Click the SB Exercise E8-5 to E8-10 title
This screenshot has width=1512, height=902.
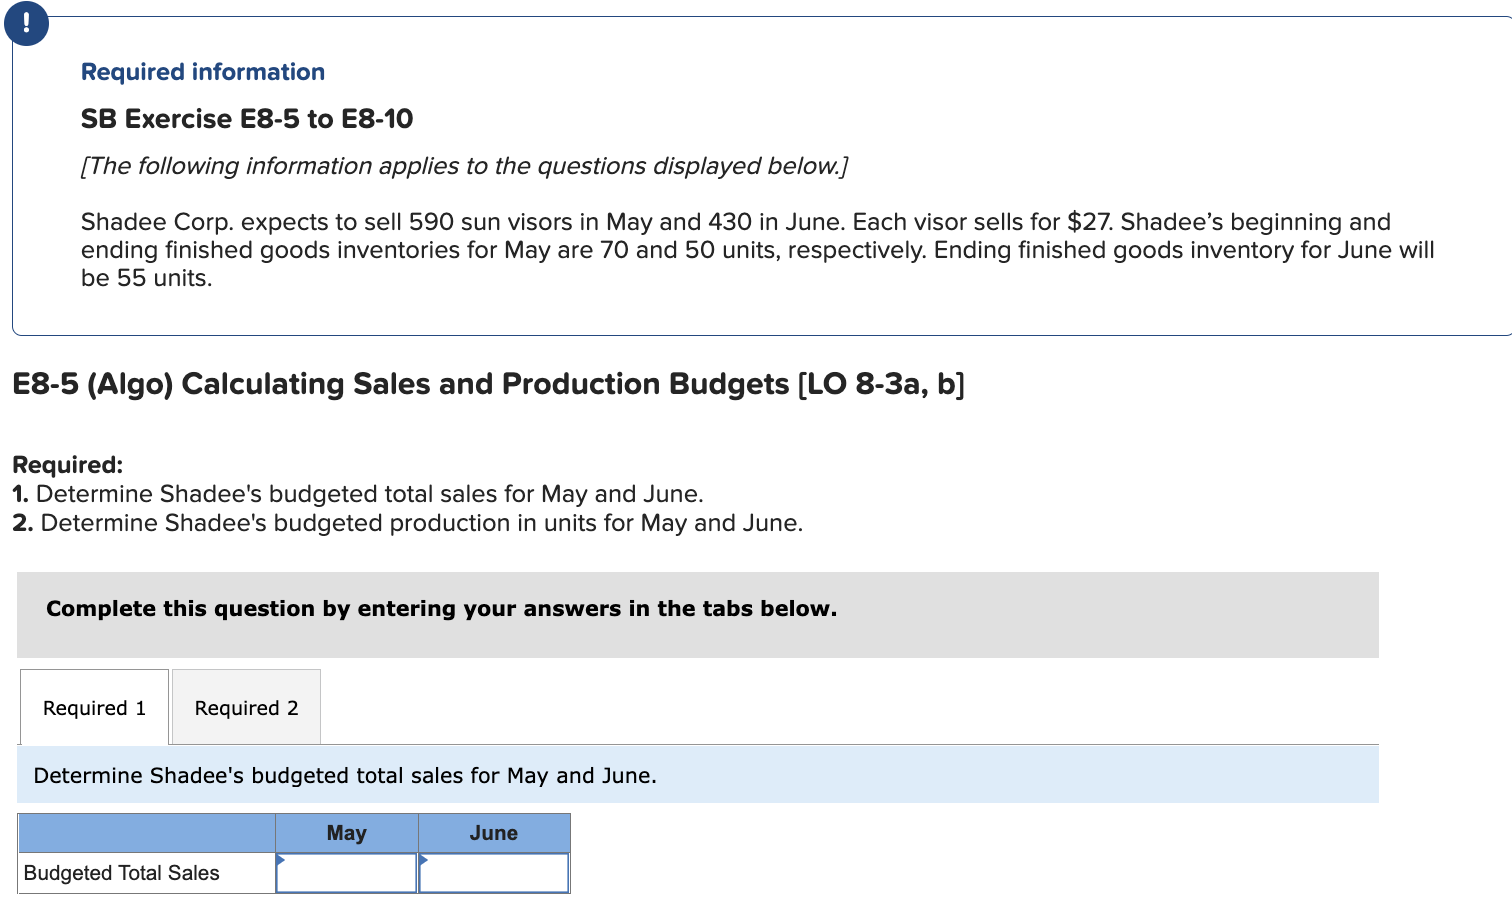coord(247,119)
